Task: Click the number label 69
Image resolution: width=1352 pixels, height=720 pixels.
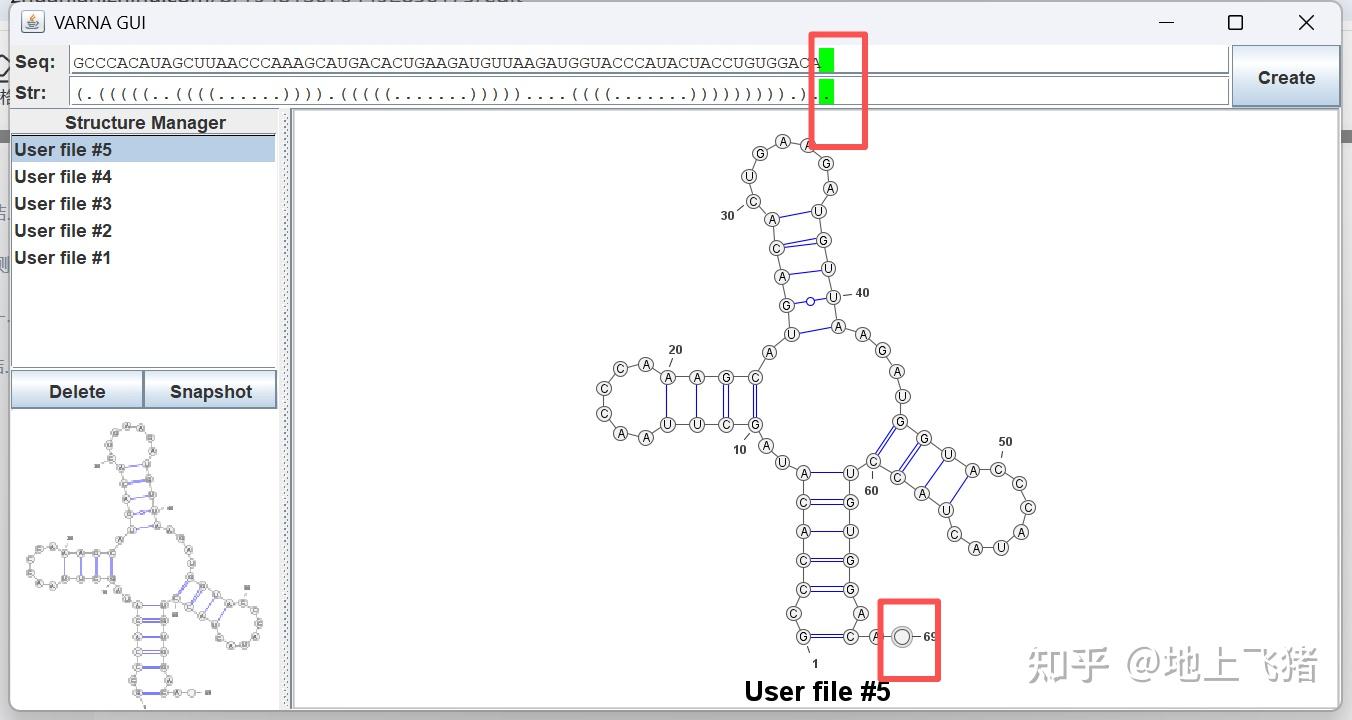Action: pos(930,637)
